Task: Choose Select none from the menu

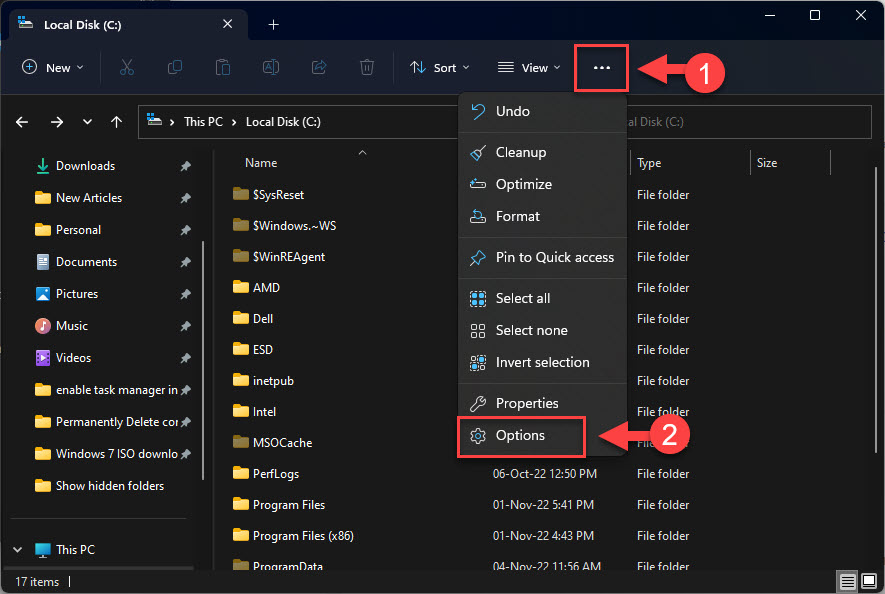Action: 543,330
